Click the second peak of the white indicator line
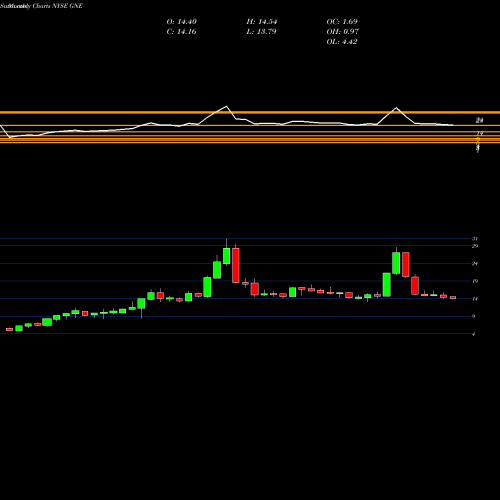 396,108
